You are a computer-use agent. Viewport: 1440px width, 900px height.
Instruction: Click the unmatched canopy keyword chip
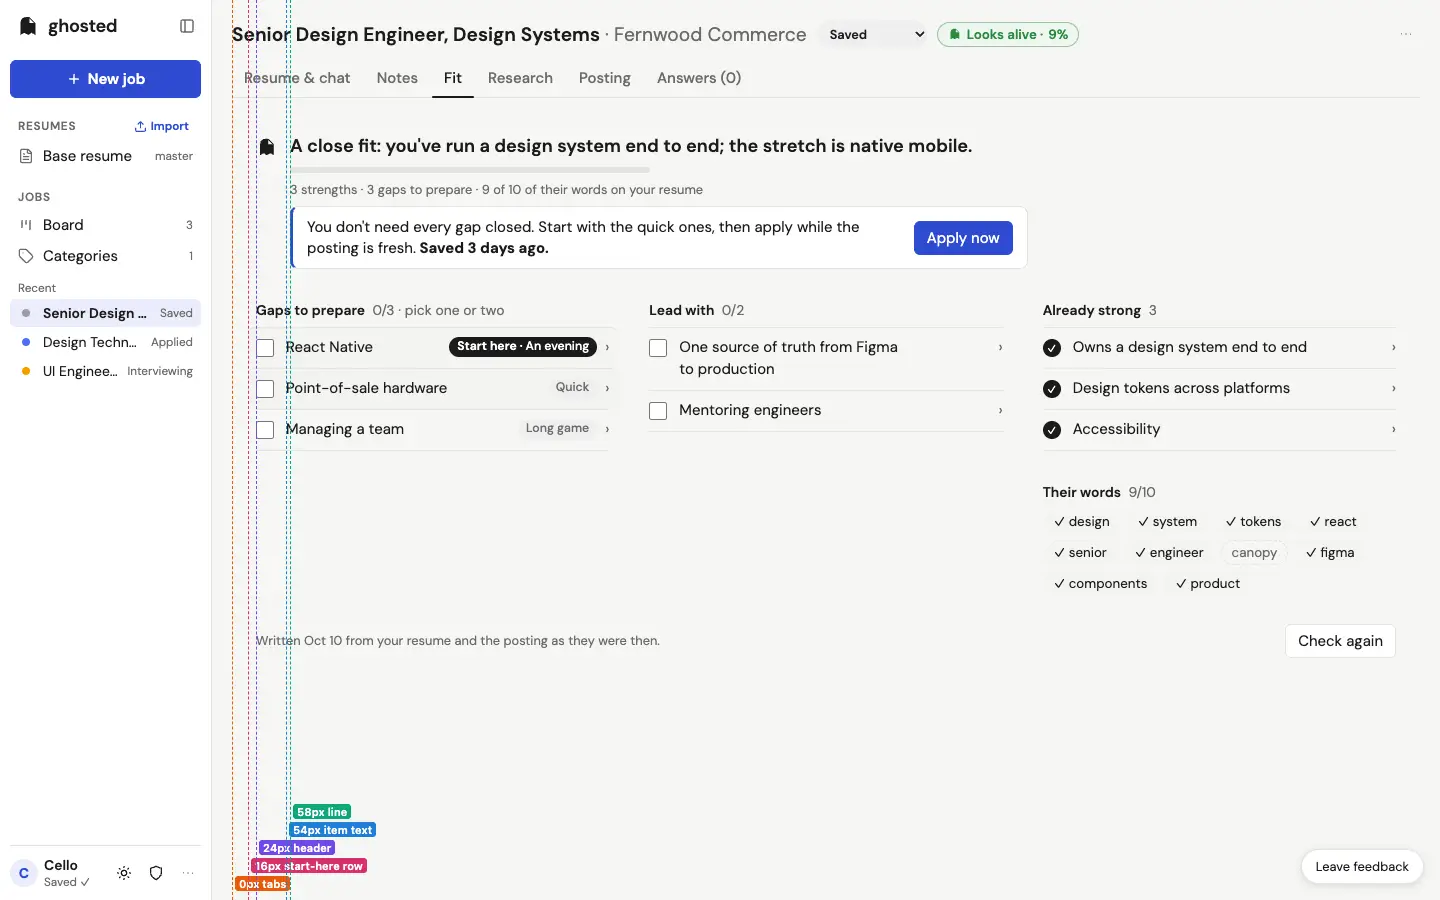[1254, 553]
